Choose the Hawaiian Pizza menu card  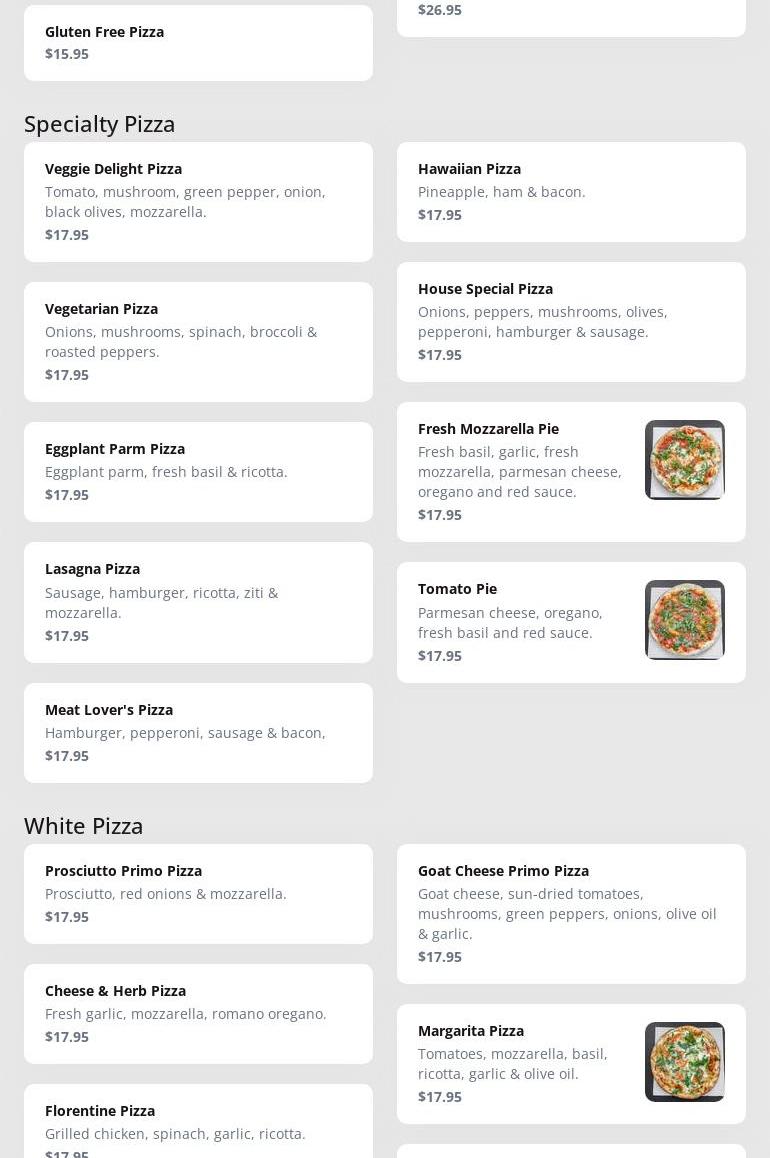[x=571, y=192]
